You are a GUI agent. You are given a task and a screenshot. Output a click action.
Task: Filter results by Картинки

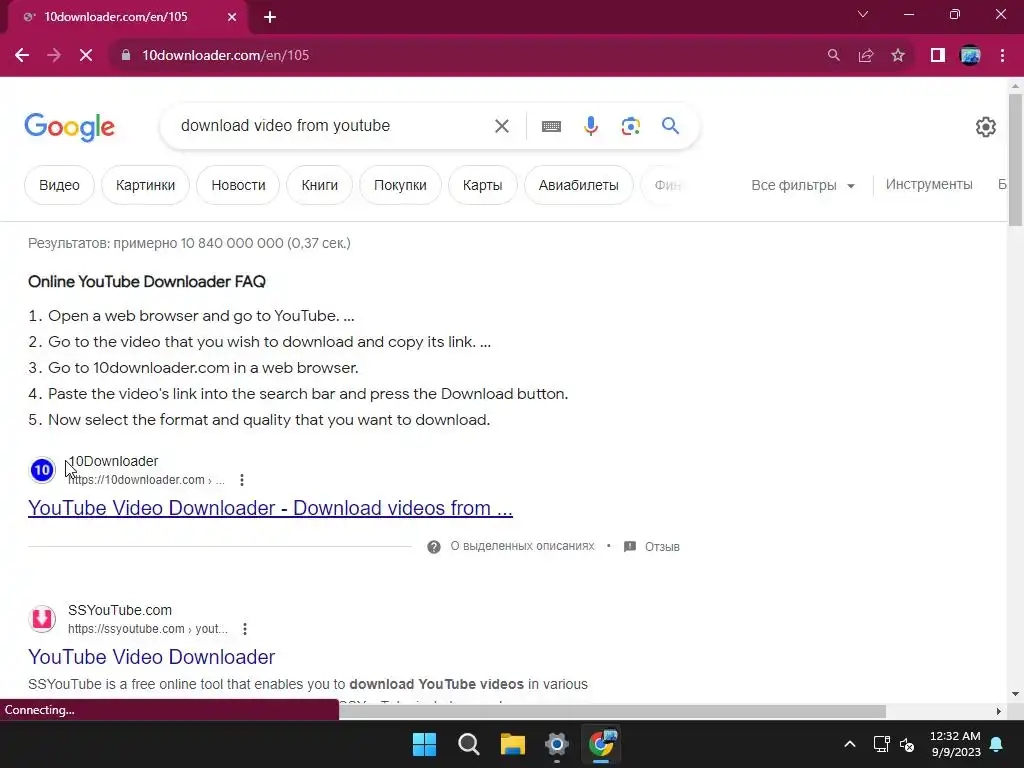pyautogui.click(x=146, y=185)
